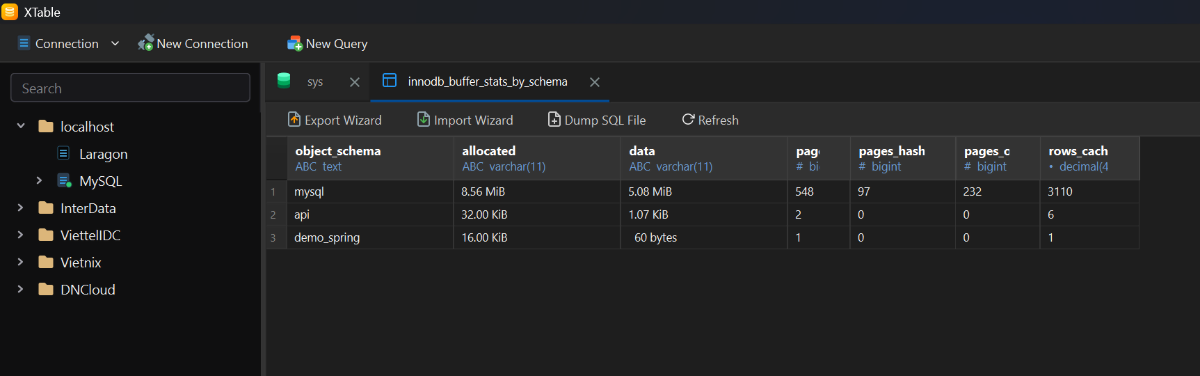
Task: Select the 97 pages_hash cell
Action: point(903,191)
